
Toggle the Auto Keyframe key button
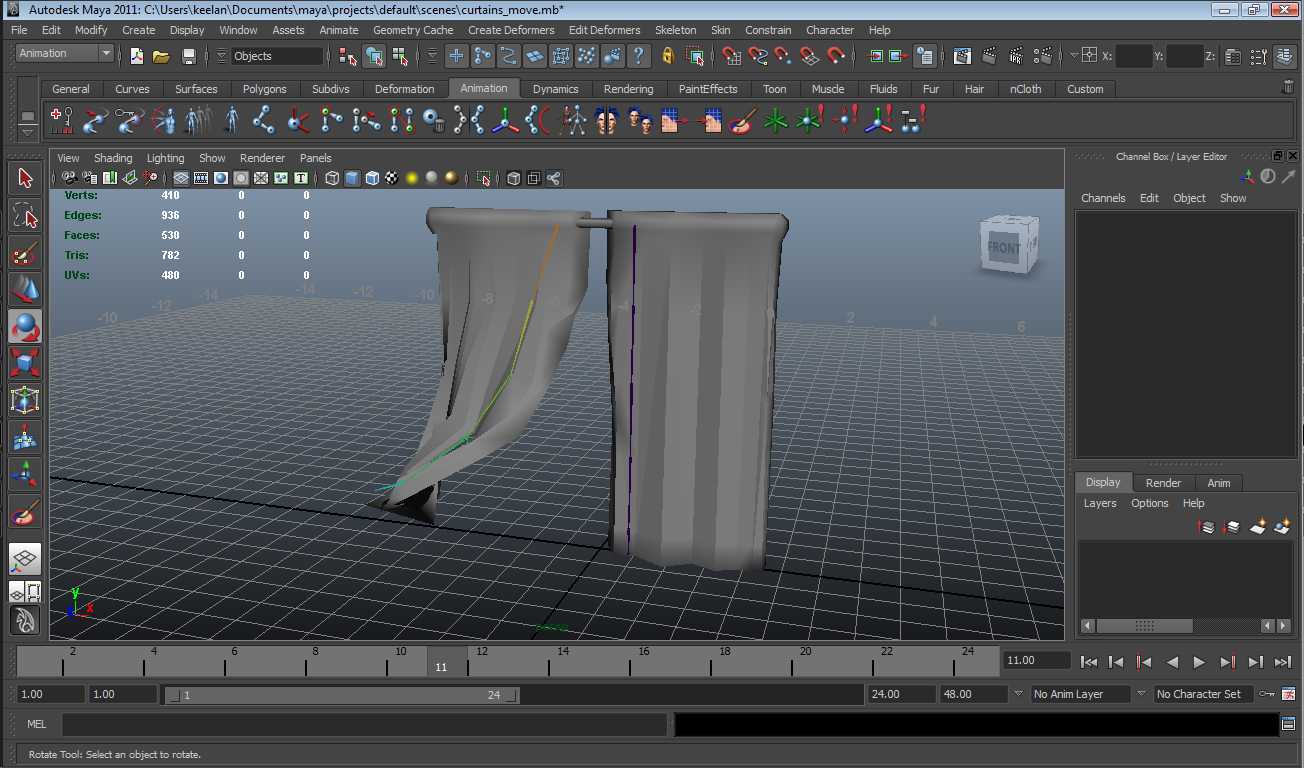click(x=1267, y=694)
